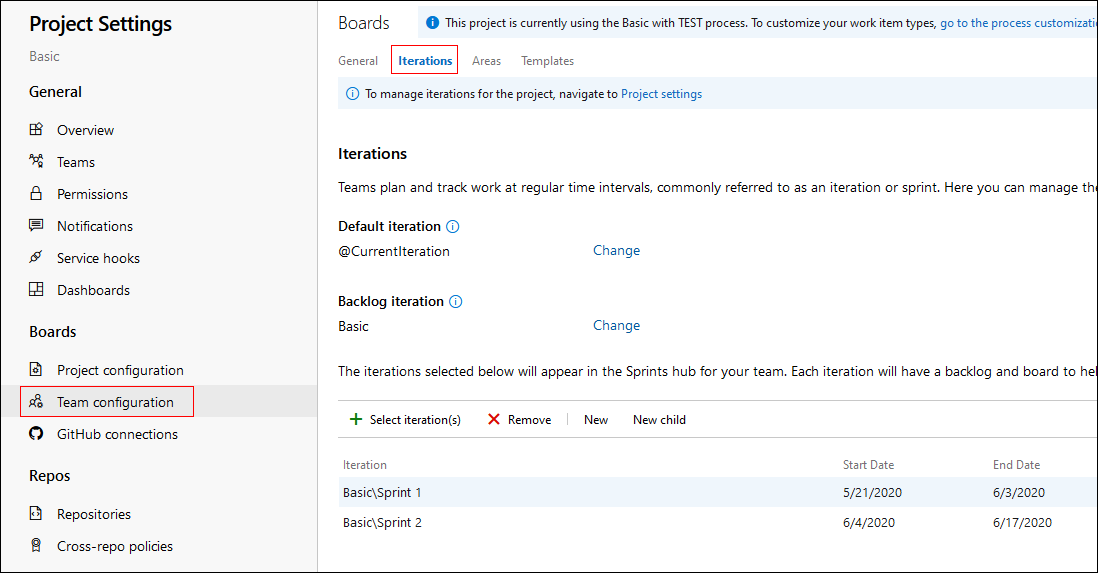Click the Service hooks plug icon
This screenshot has width=1098, height=573.
click(36, 257)
